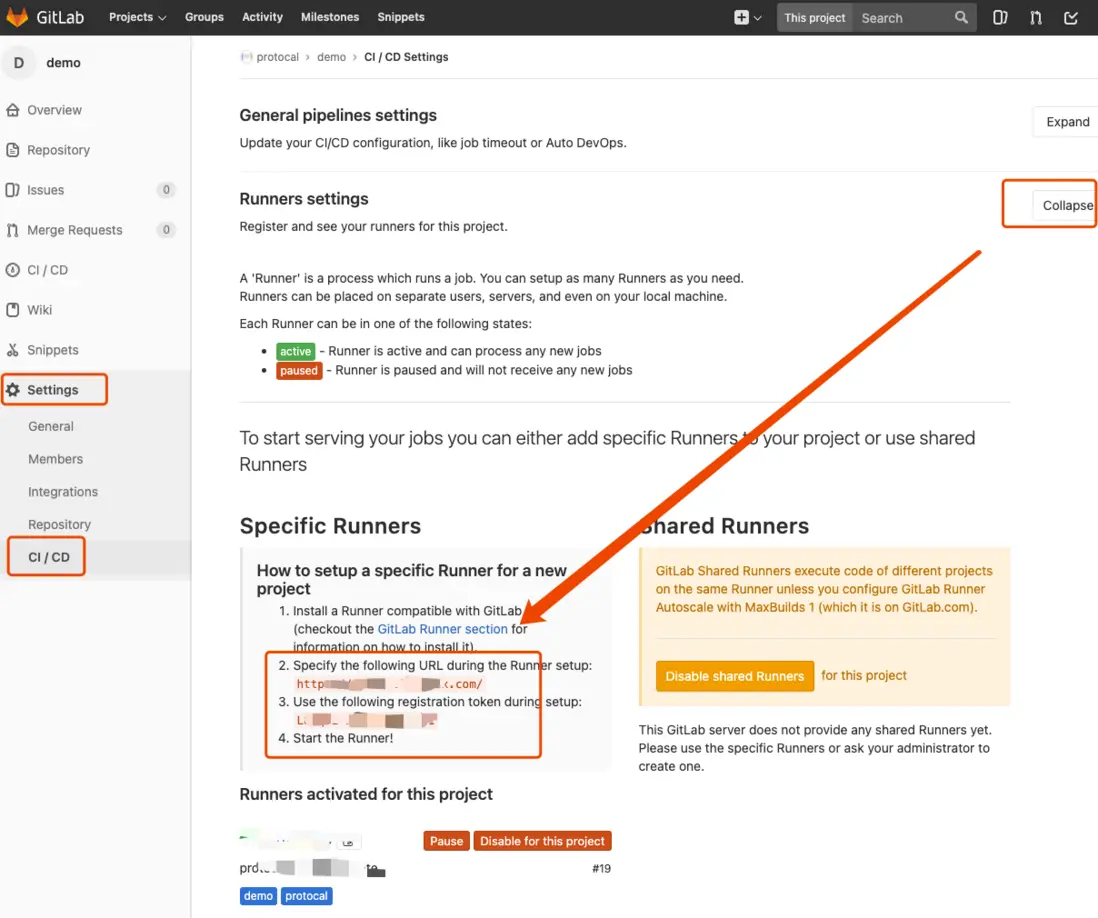Open Integrations under Settings
Viewport: 1098px width, 918px height.
[x=63, y=492]
